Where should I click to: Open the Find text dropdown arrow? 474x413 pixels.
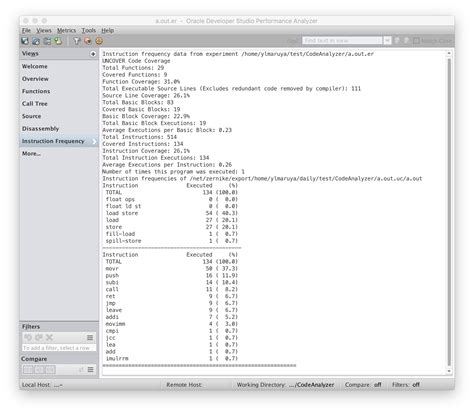[x=387, y=41]
